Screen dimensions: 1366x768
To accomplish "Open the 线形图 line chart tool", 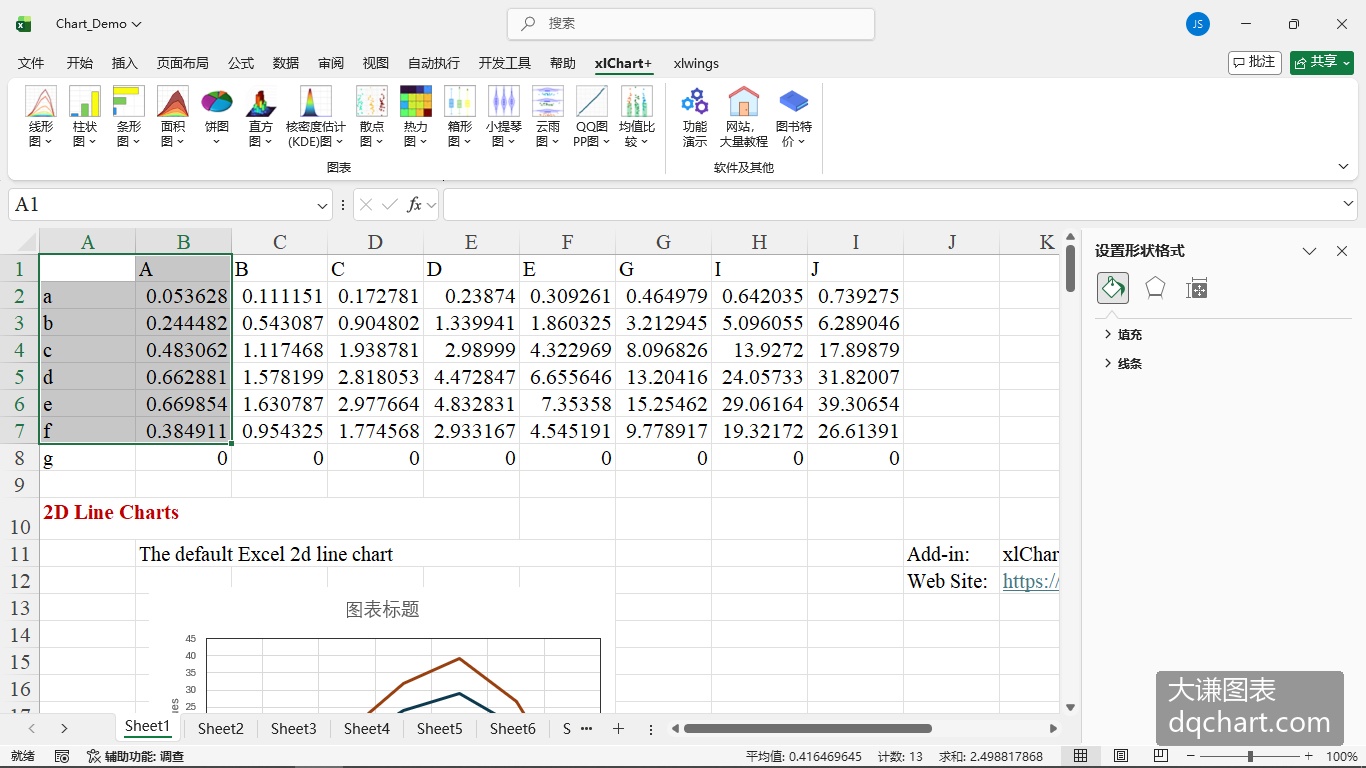I will (41, 117).
